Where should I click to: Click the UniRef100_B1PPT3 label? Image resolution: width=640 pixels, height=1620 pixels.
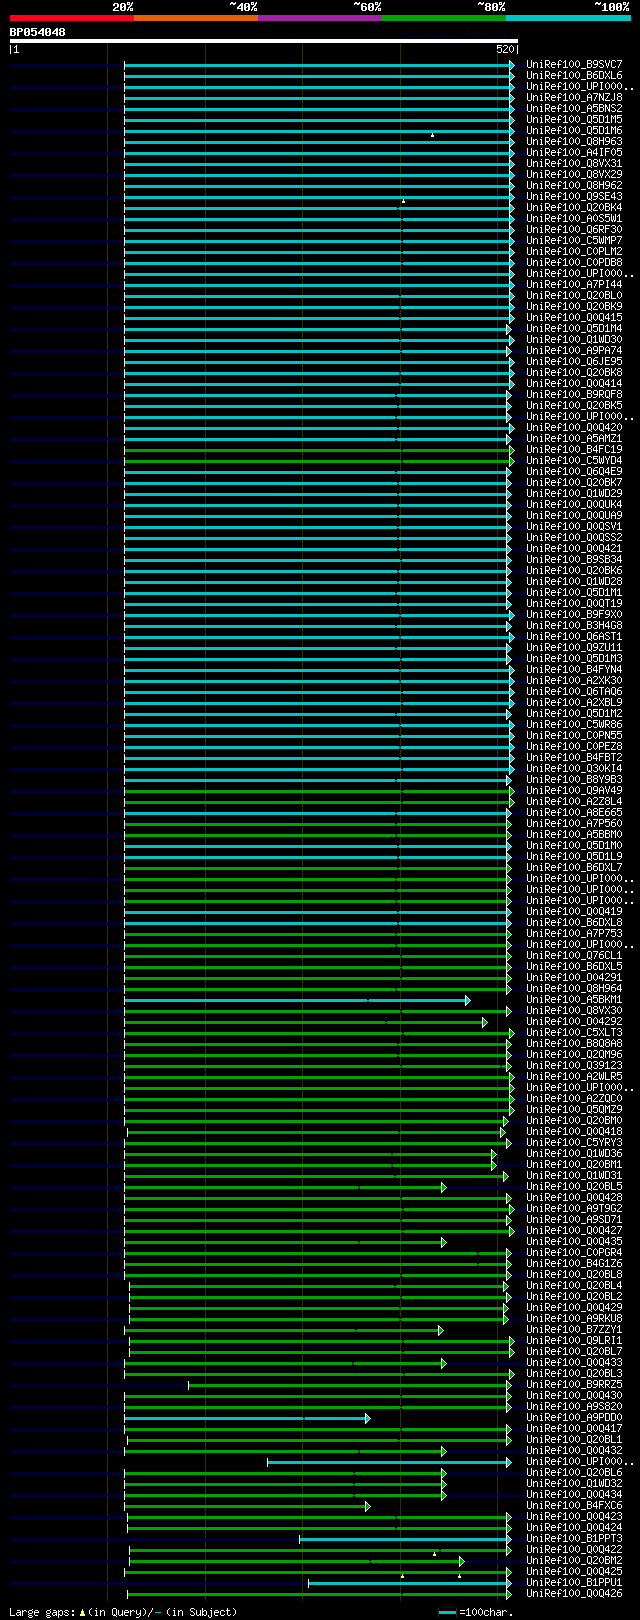tap(574, 1538)
